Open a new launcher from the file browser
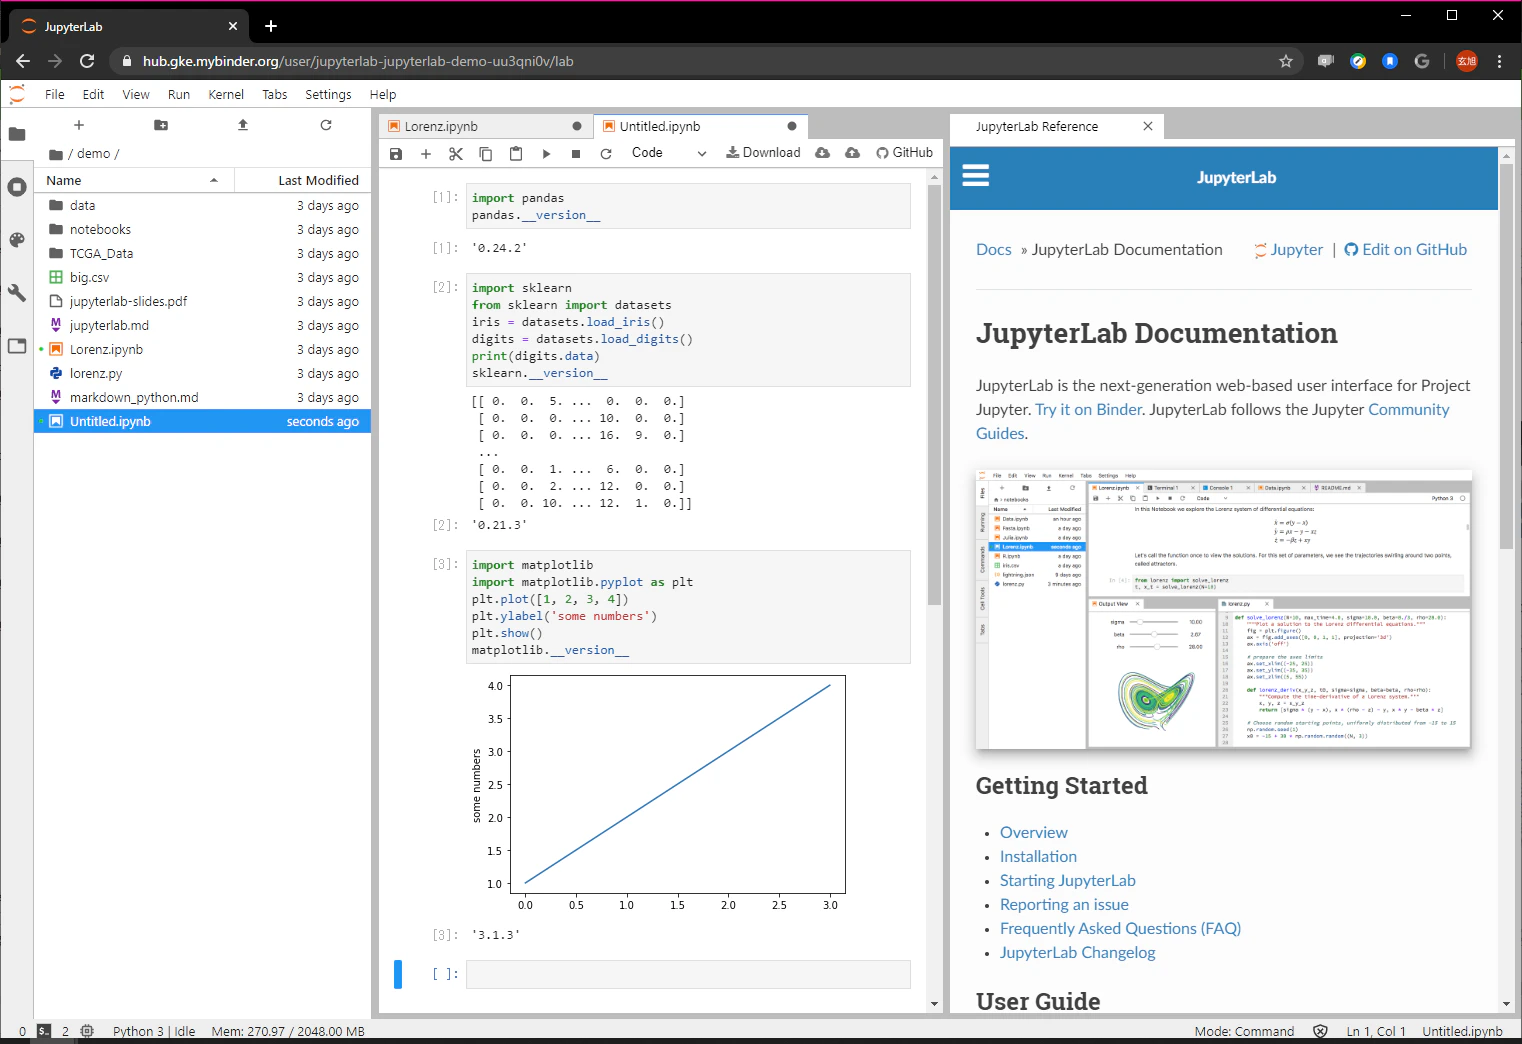Screen dimensions: 1522x1044 pyautogui.click(x=79, y=125)
